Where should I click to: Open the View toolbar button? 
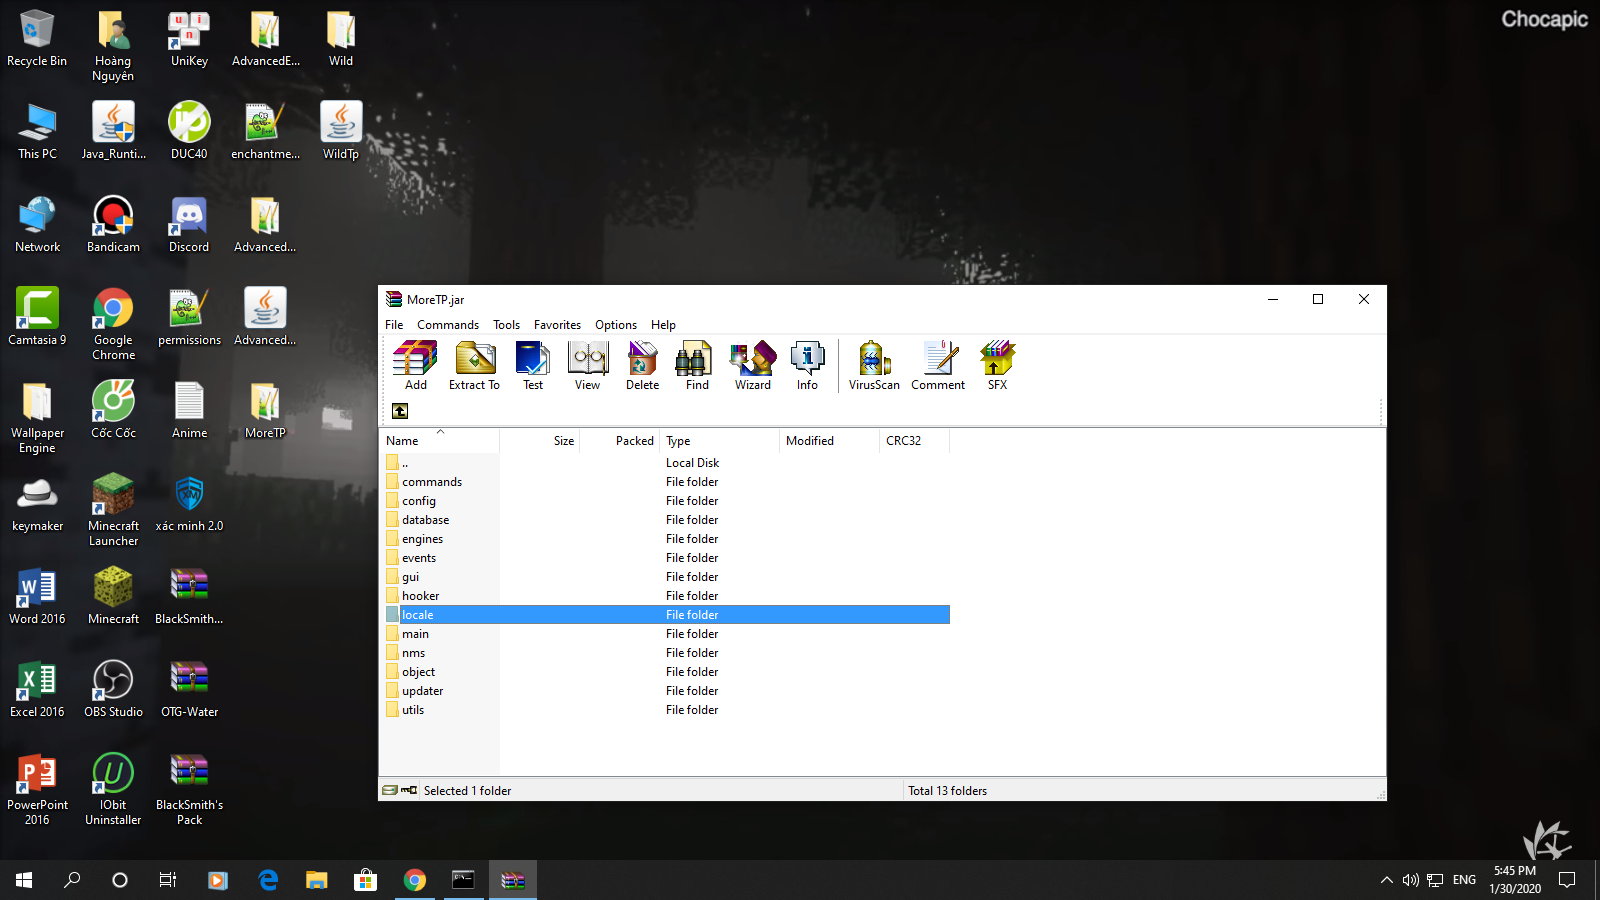tap(587, 366)
